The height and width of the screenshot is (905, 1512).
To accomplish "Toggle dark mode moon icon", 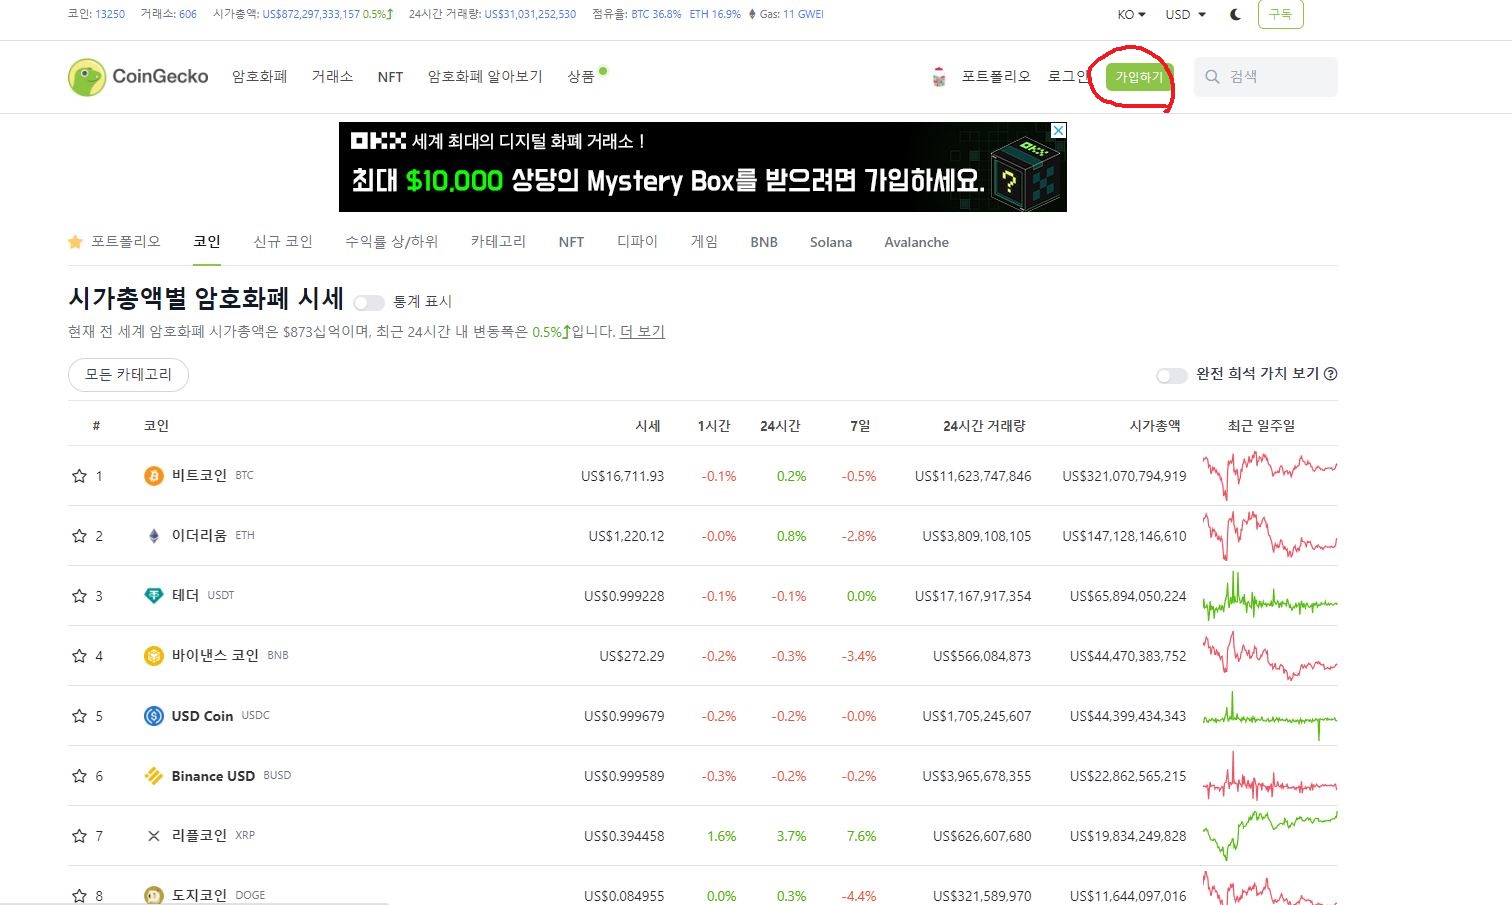I will (1236, 14).
